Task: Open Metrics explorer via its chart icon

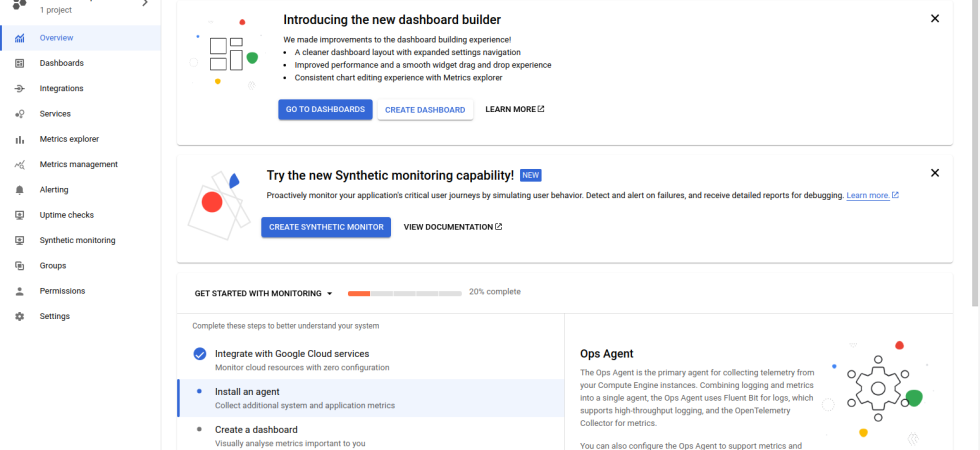Action: click(x=20, y=139)
